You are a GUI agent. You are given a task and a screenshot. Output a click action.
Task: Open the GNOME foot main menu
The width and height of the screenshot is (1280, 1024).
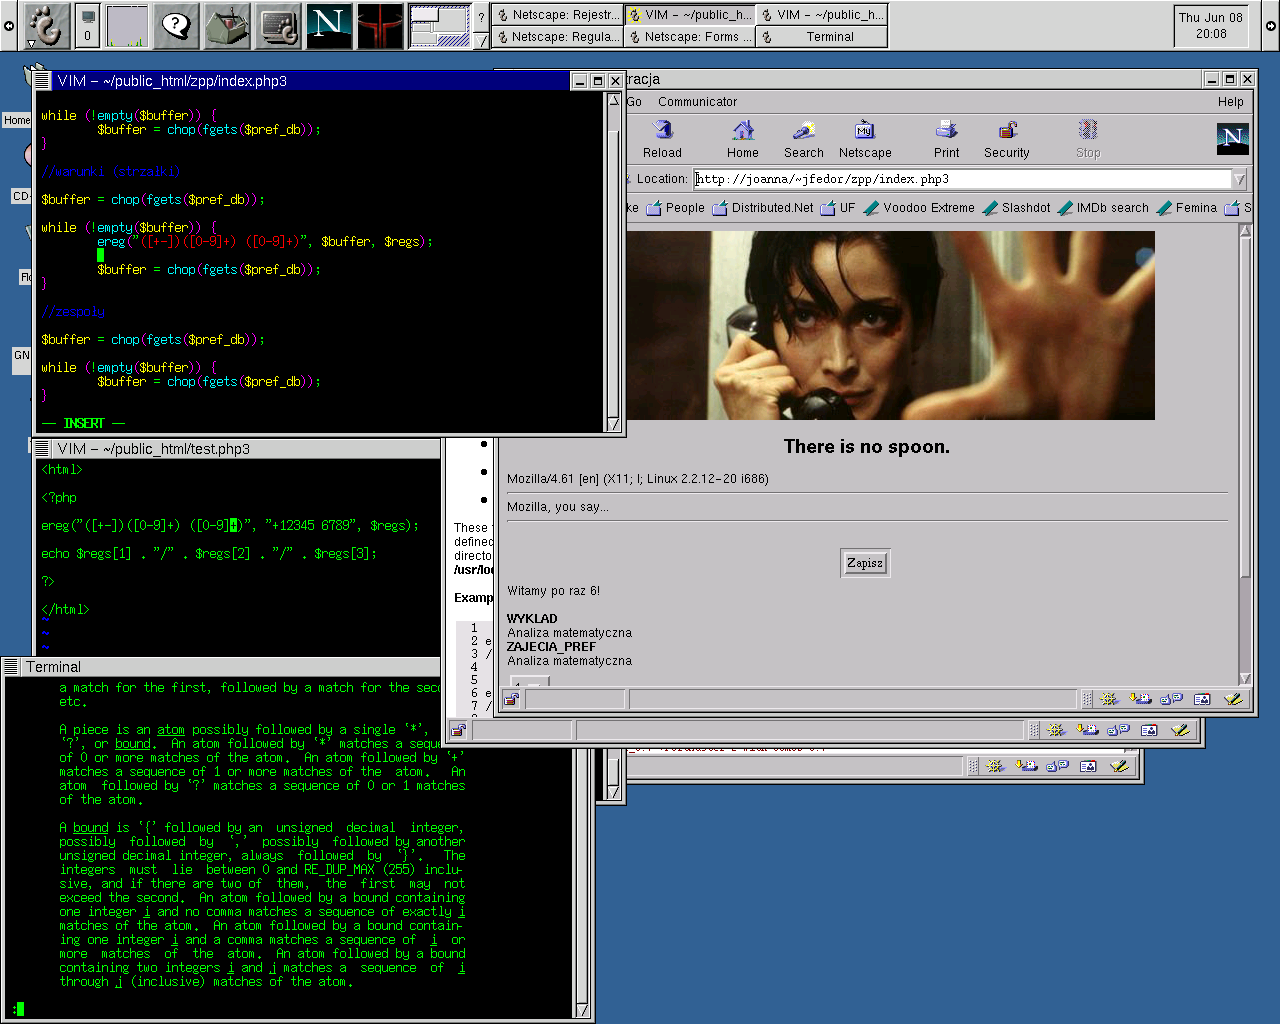[45, 26]
